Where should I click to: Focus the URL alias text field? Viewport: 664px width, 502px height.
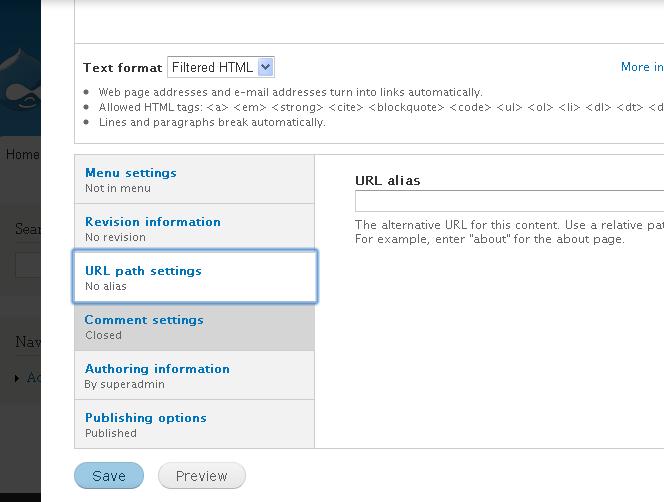[x=509, y=202]
